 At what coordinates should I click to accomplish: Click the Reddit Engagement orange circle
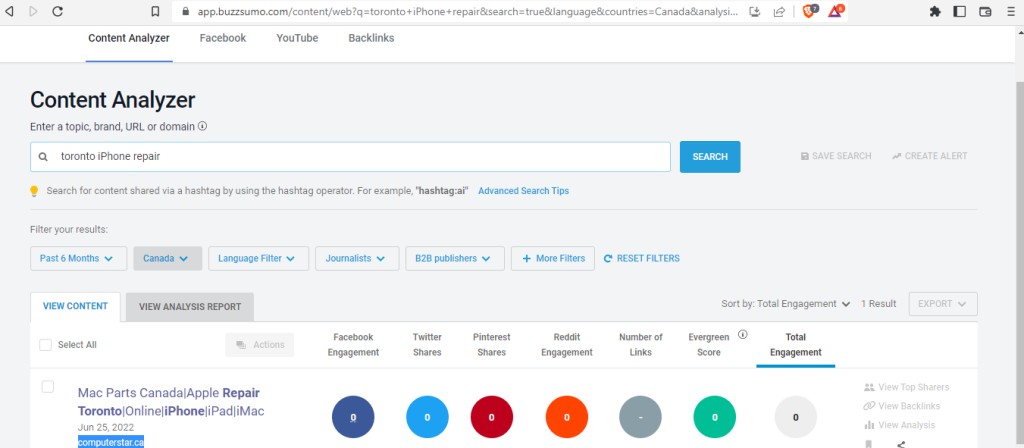567,417
